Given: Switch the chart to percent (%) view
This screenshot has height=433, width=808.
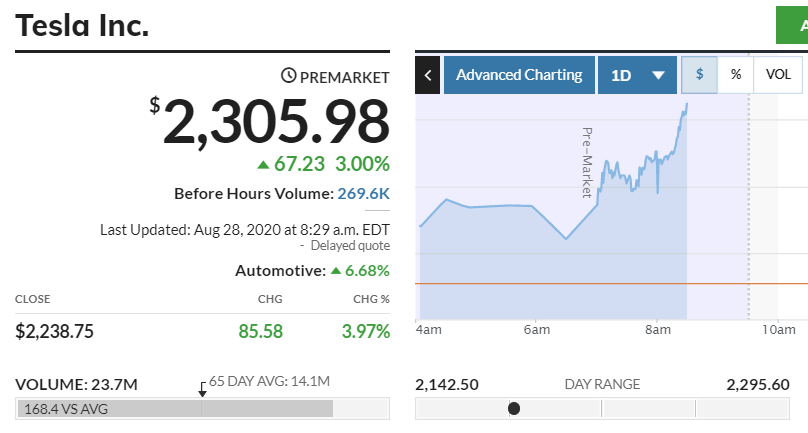Looking at the screenshot, I should click(736, 75).
